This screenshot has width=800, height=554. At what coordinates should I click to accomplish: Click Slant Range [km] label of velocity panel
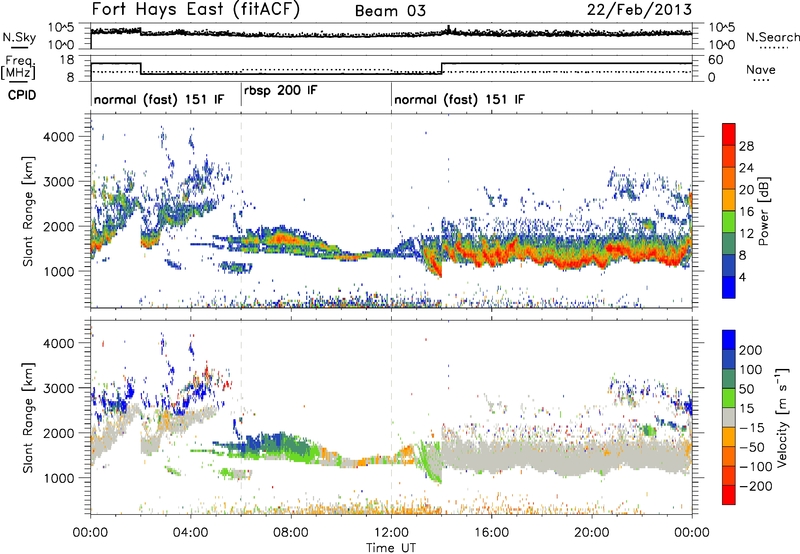click(28, 418)
